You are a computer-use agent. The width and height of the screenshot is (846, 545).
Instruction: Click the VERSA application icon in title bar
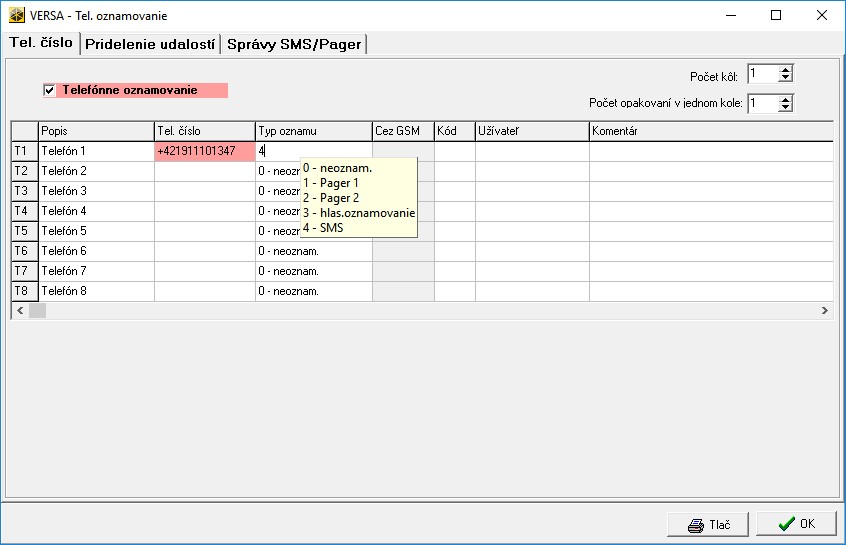[17, 16]
